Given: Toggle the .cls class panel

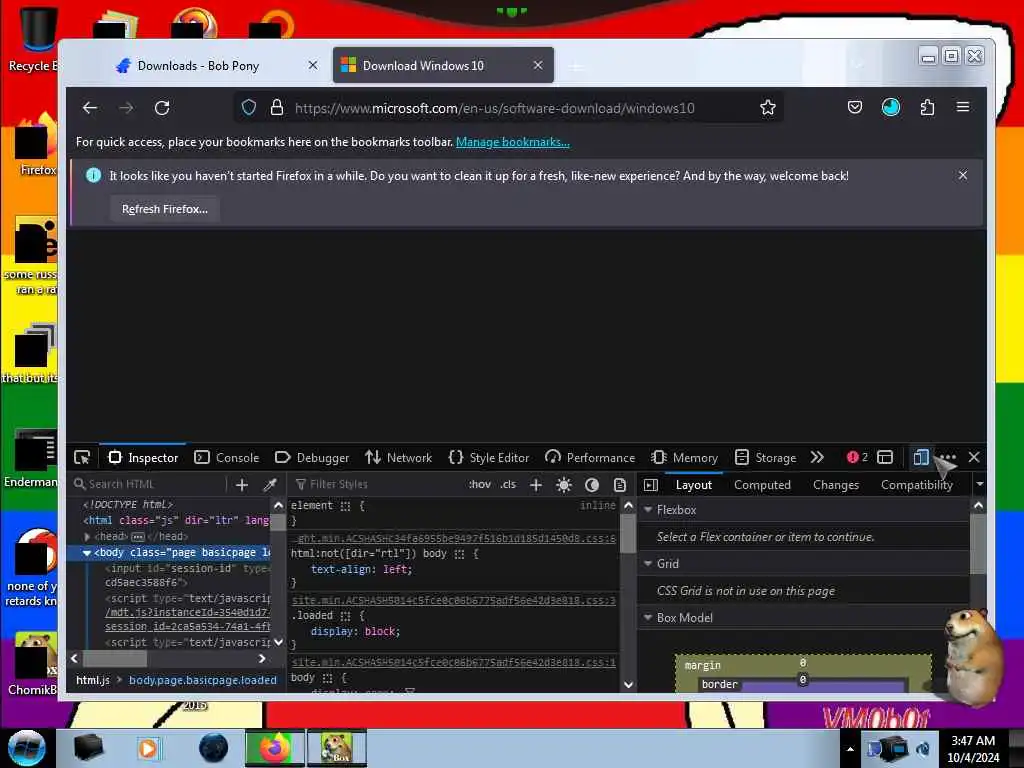Looking at the screenshot, I should (508, 485).
